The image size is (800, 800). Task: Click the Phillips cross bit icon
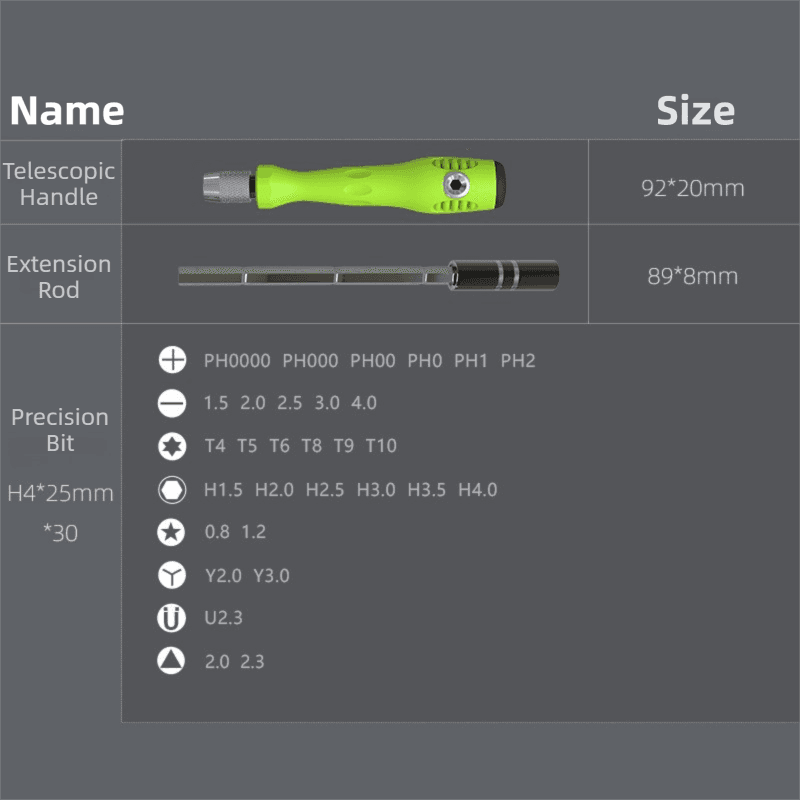pos(172,360)
